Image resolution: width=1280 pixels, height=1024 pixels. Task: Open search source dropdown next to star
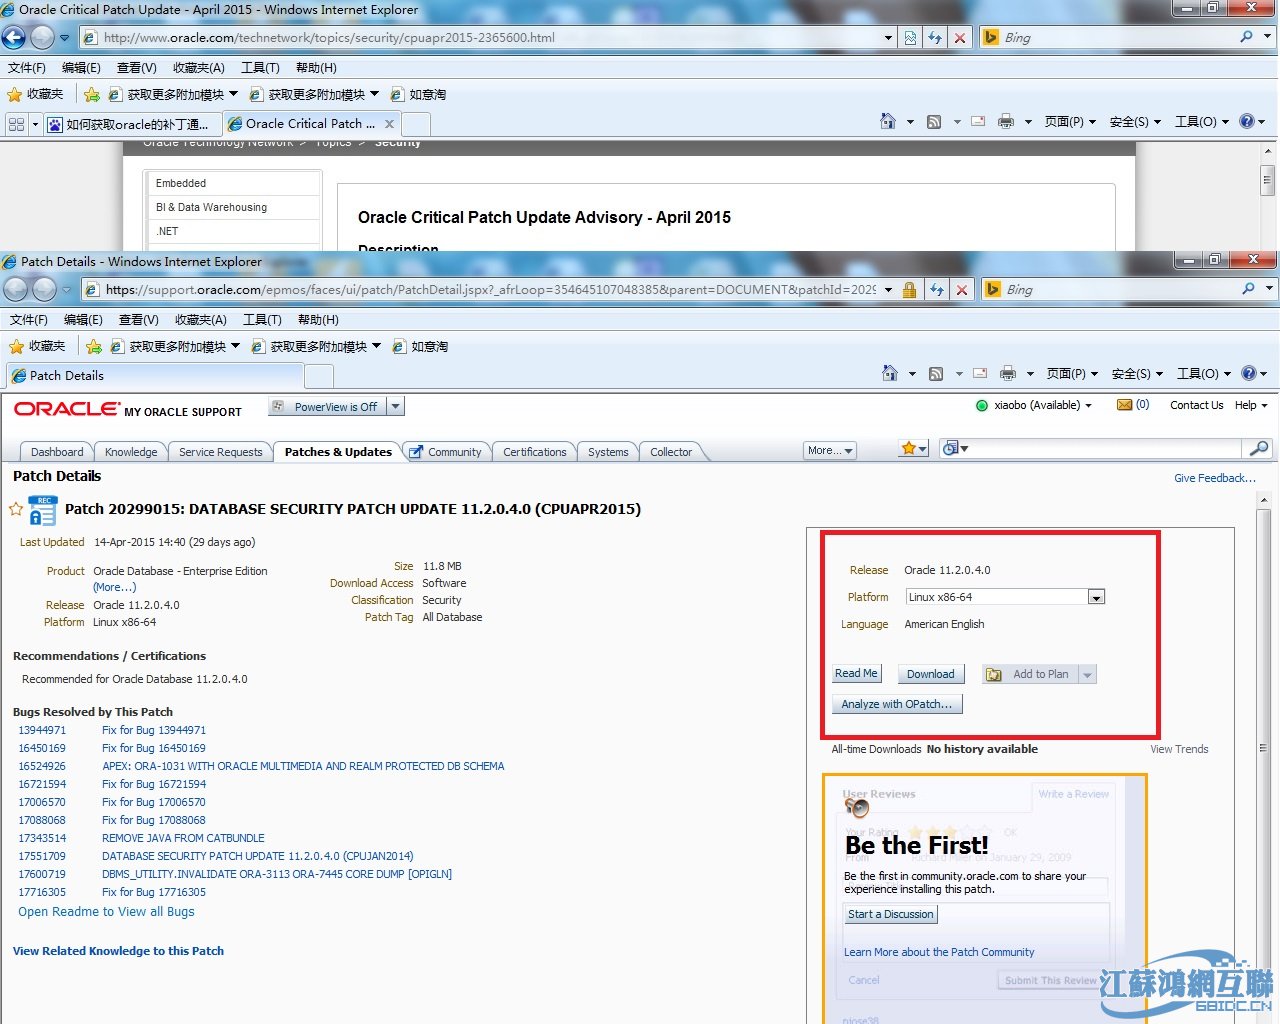[956, 448]
